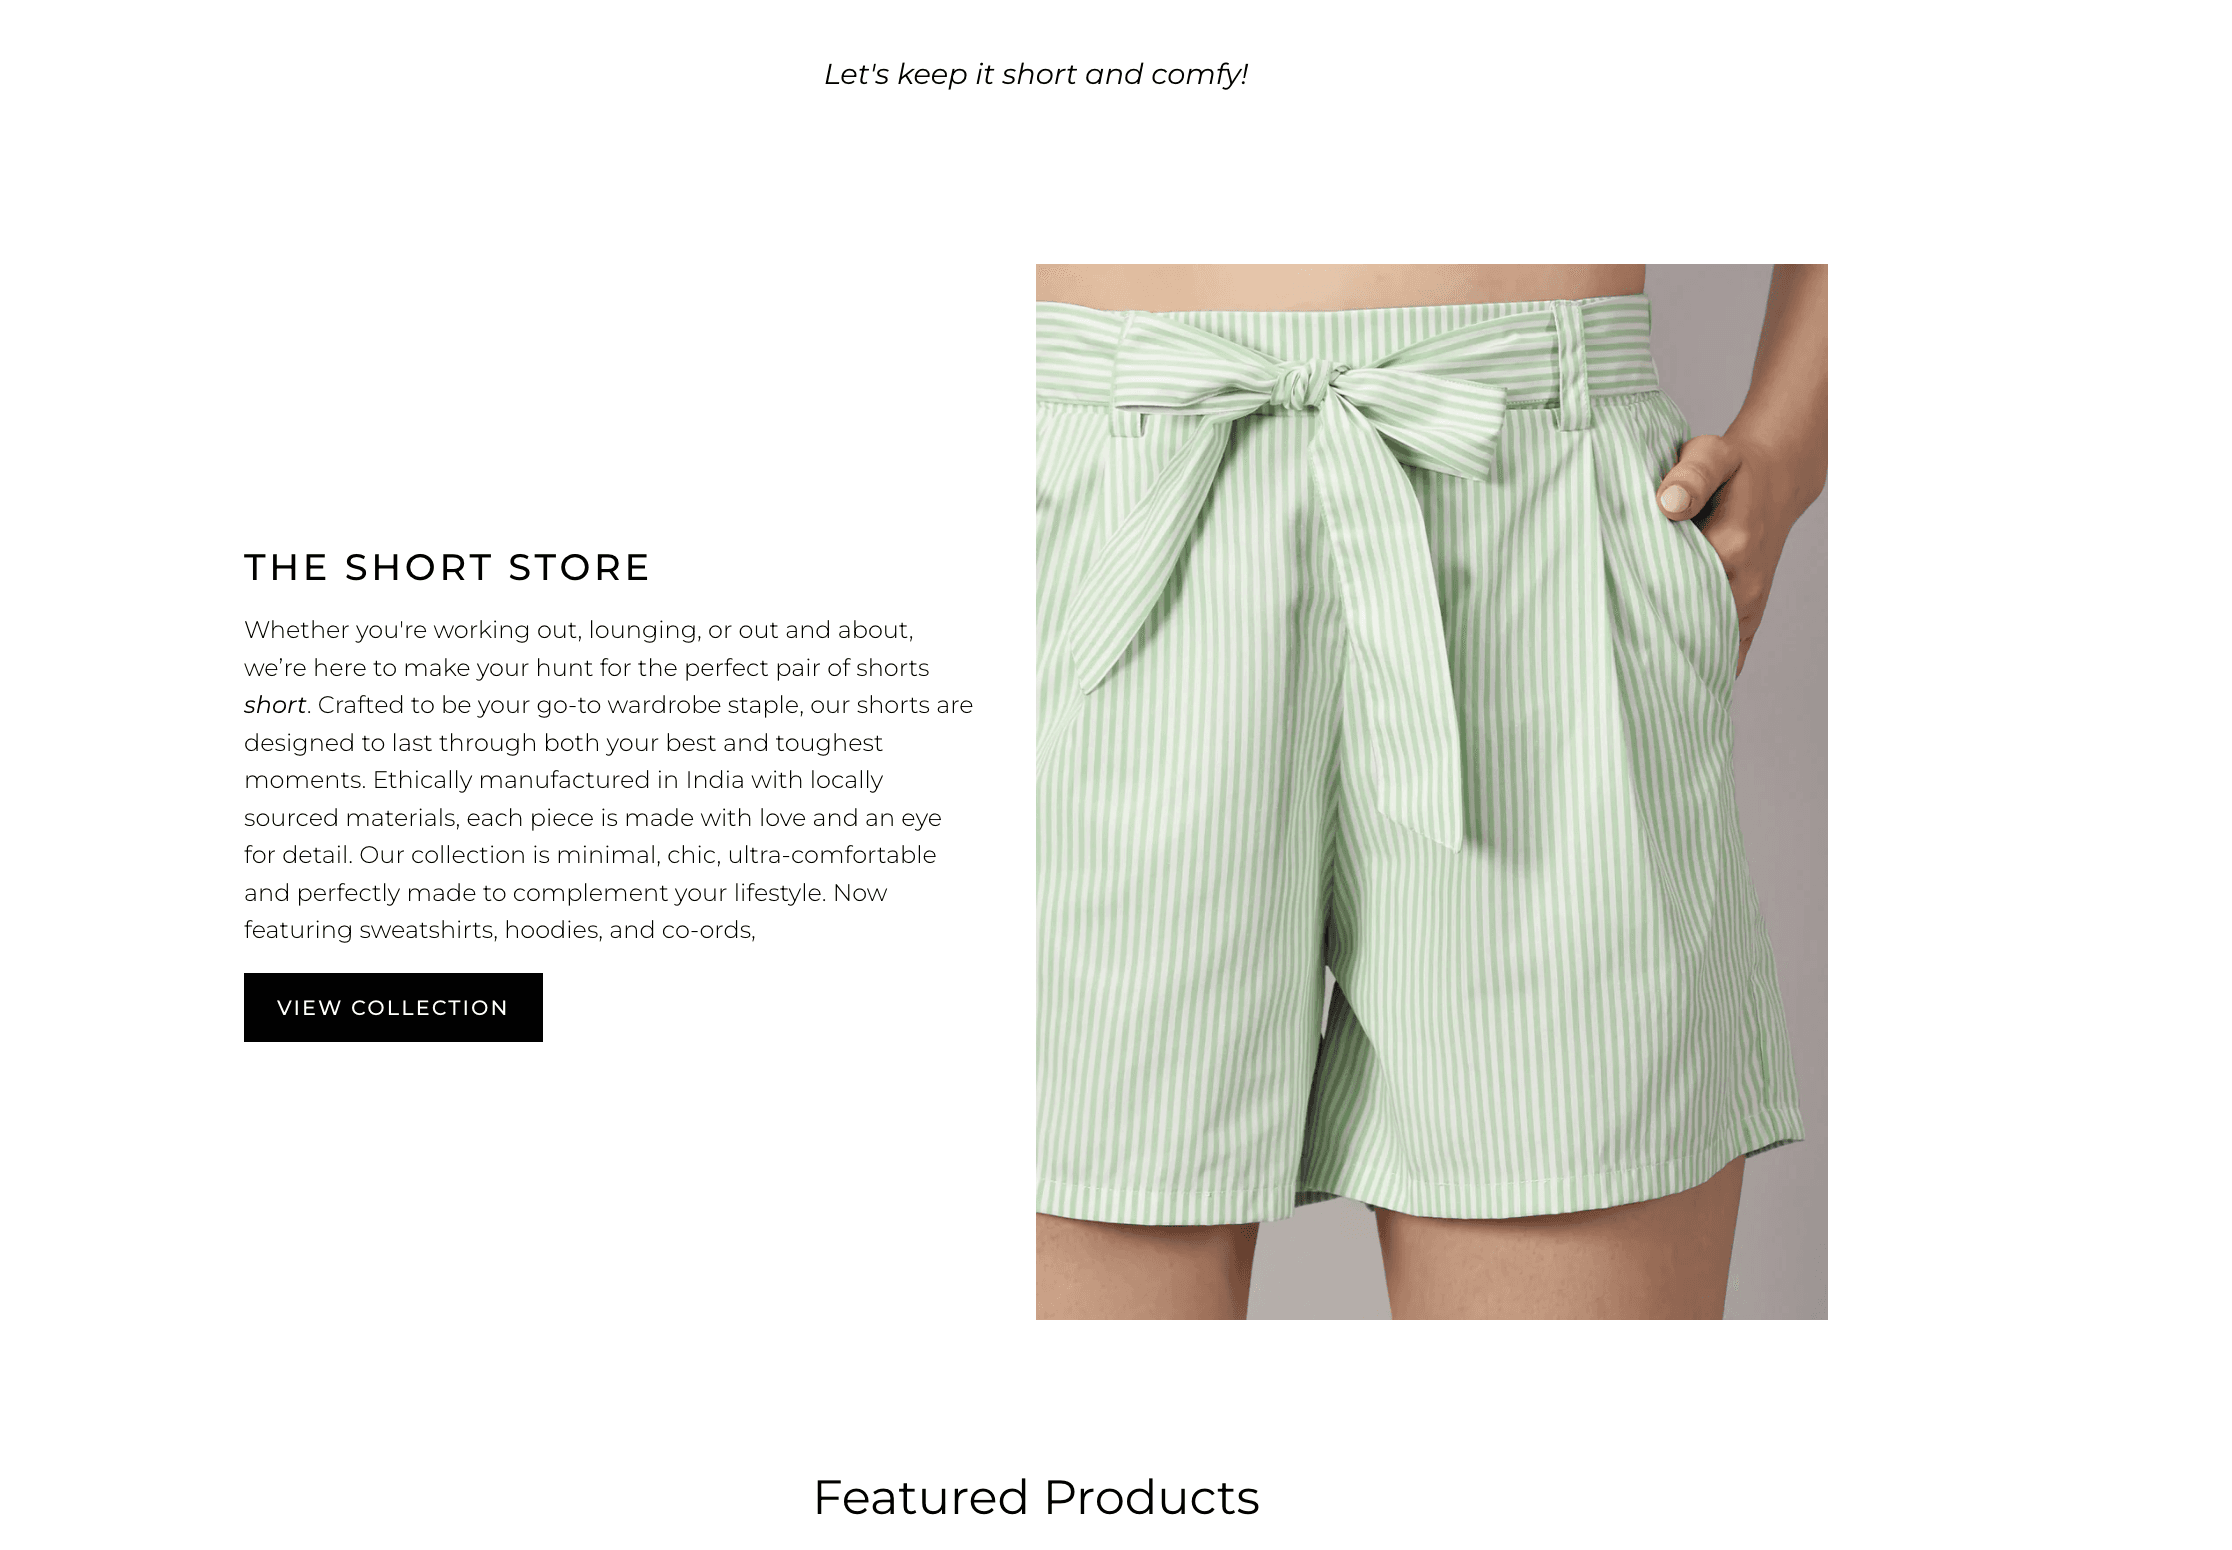Click the 'ultra-comfortable' word in the paragraph
The image size is (2232, 1550).
tap(832, 855)
